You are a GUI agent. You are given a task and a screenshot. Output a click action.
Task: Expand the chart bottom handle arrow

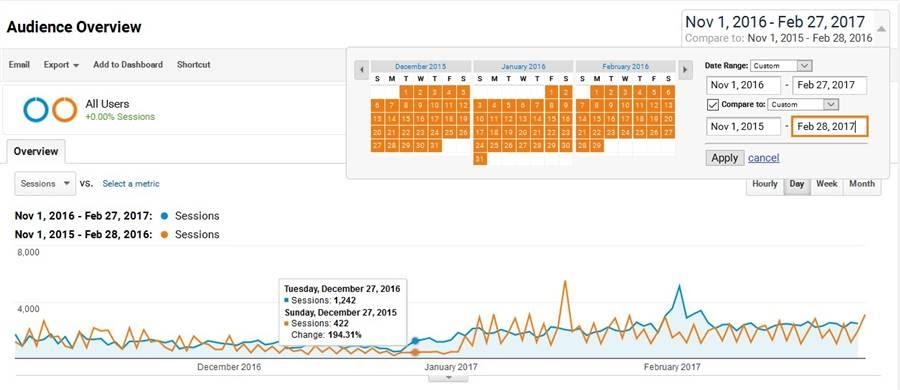pos(449,377)
